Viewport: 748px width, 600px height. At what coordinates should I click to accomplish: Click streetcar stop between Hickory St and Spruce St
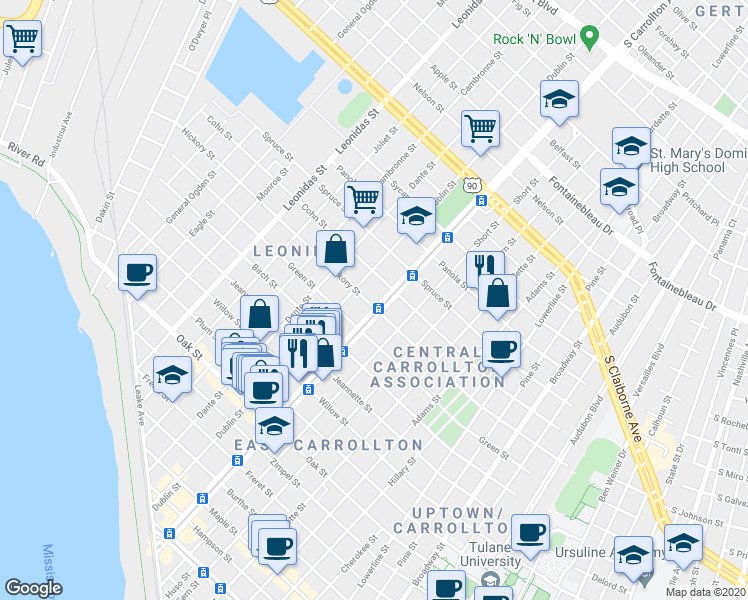(378, 309)
